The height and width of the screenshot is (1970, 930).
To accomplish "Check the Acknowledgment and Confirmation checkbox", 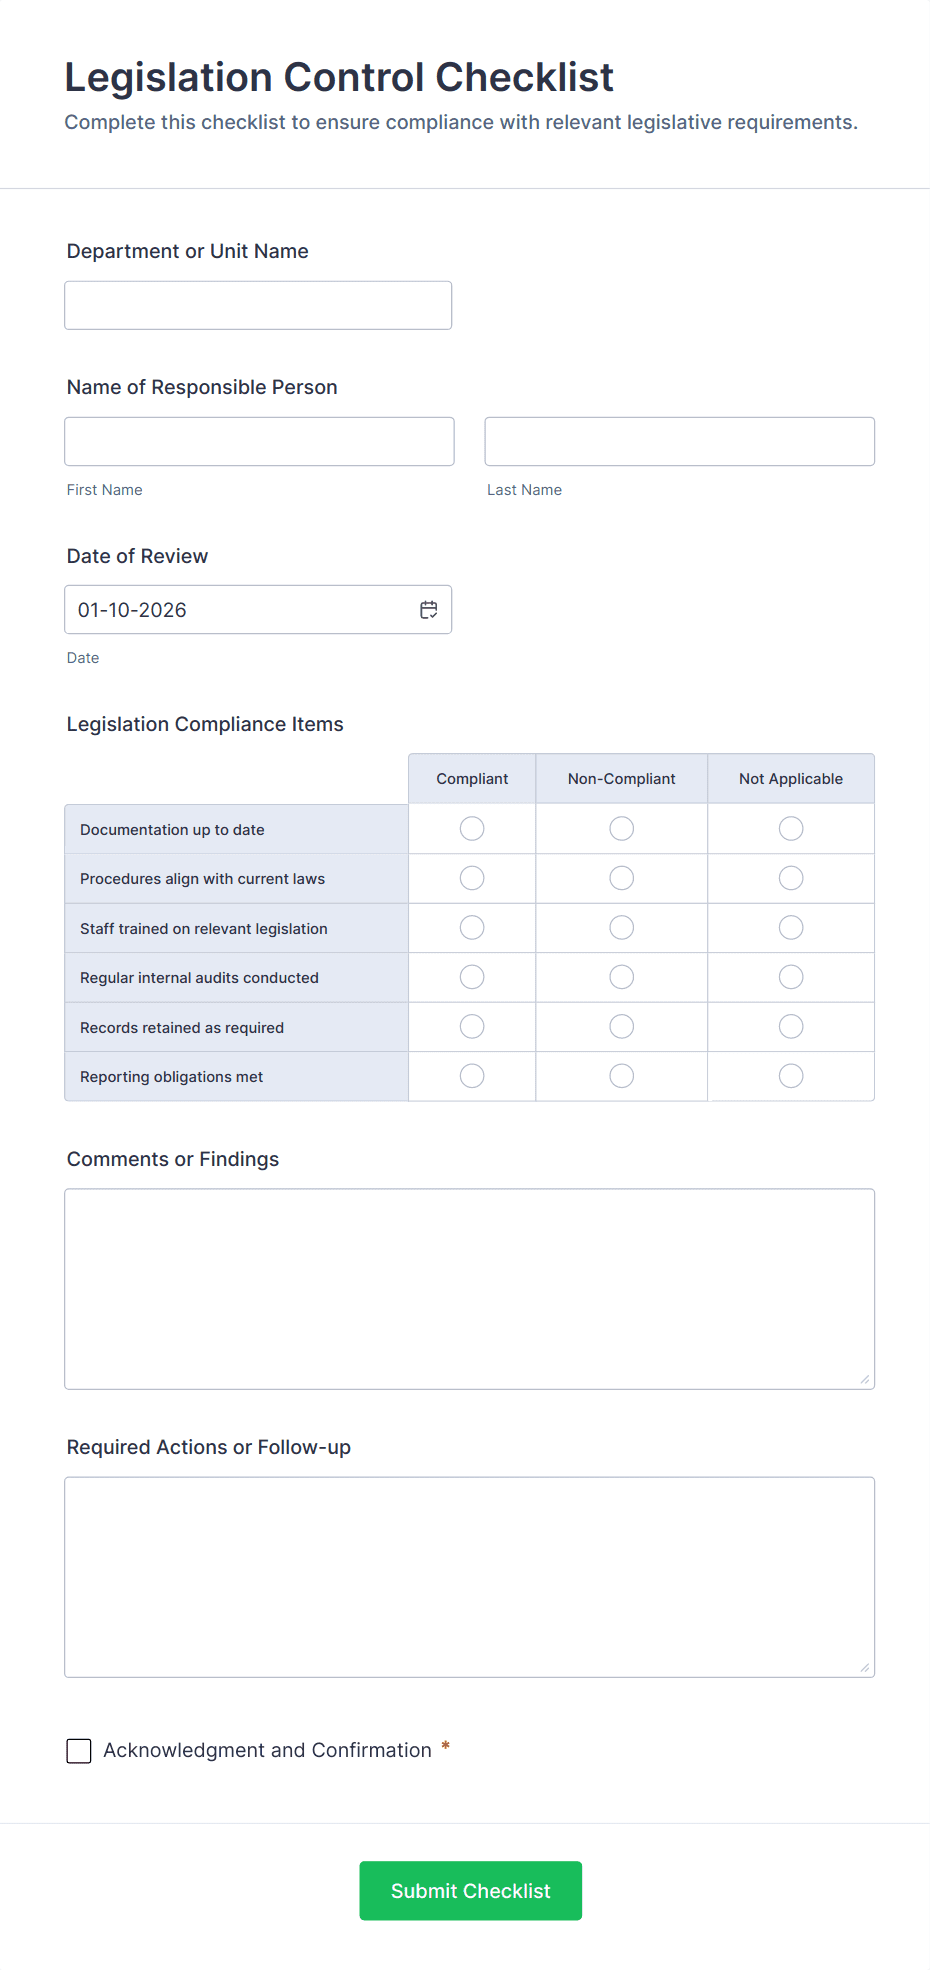I will [x=79, y=1751].
